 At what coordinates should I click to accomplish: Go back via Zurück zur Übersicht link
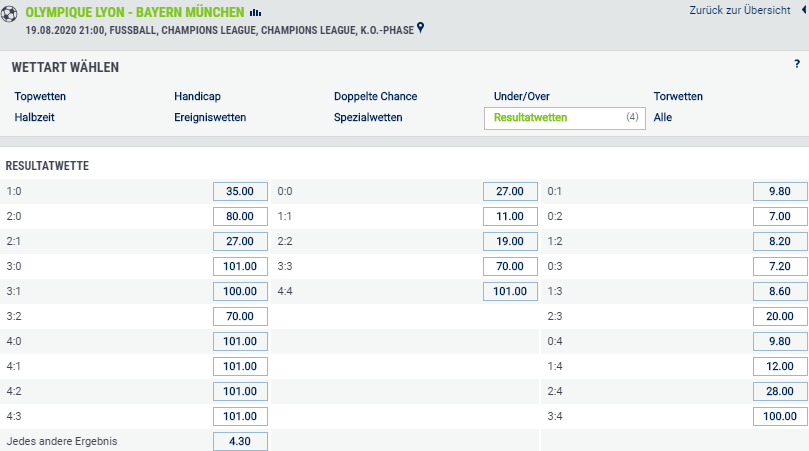[739, 10]
